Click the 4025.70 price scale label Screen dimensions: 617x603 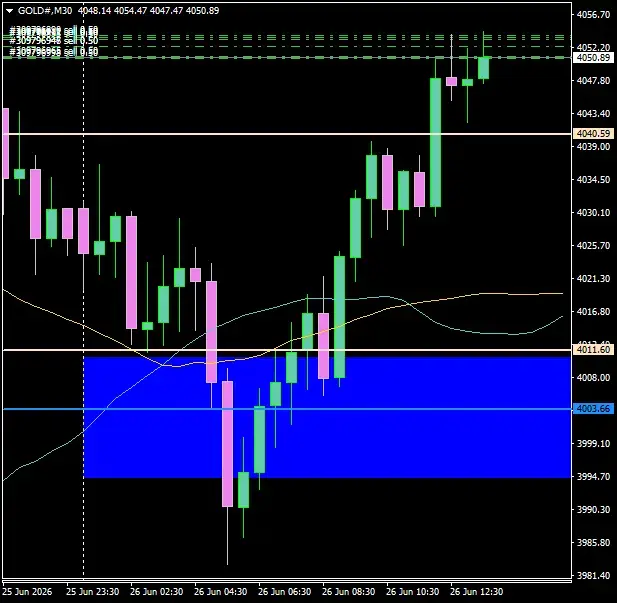(x=593, y=246)
